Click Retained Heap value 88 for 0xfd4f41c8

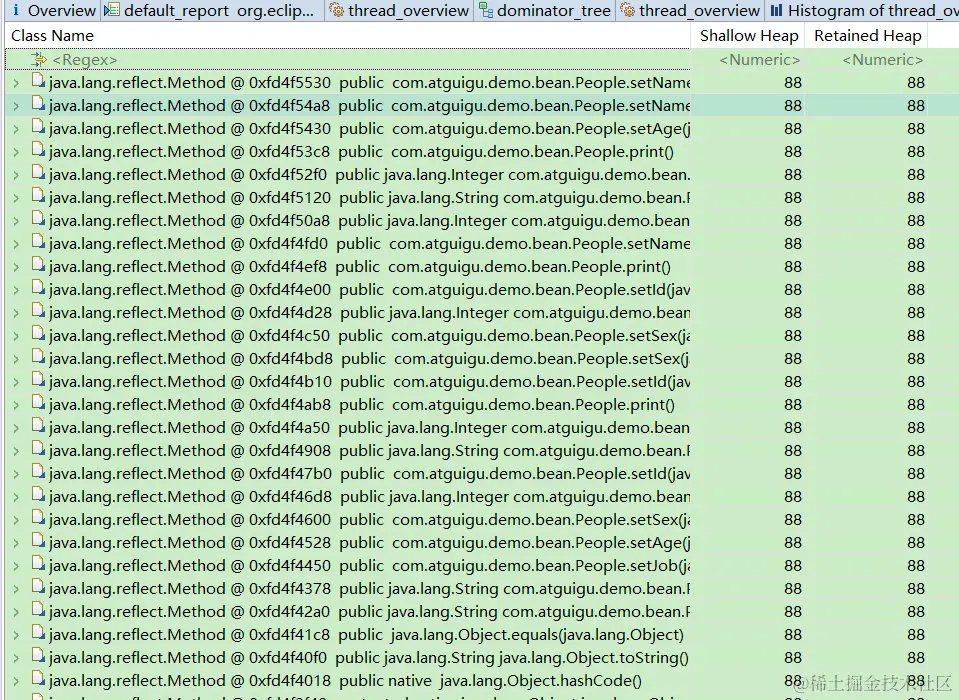coord(916,635)
